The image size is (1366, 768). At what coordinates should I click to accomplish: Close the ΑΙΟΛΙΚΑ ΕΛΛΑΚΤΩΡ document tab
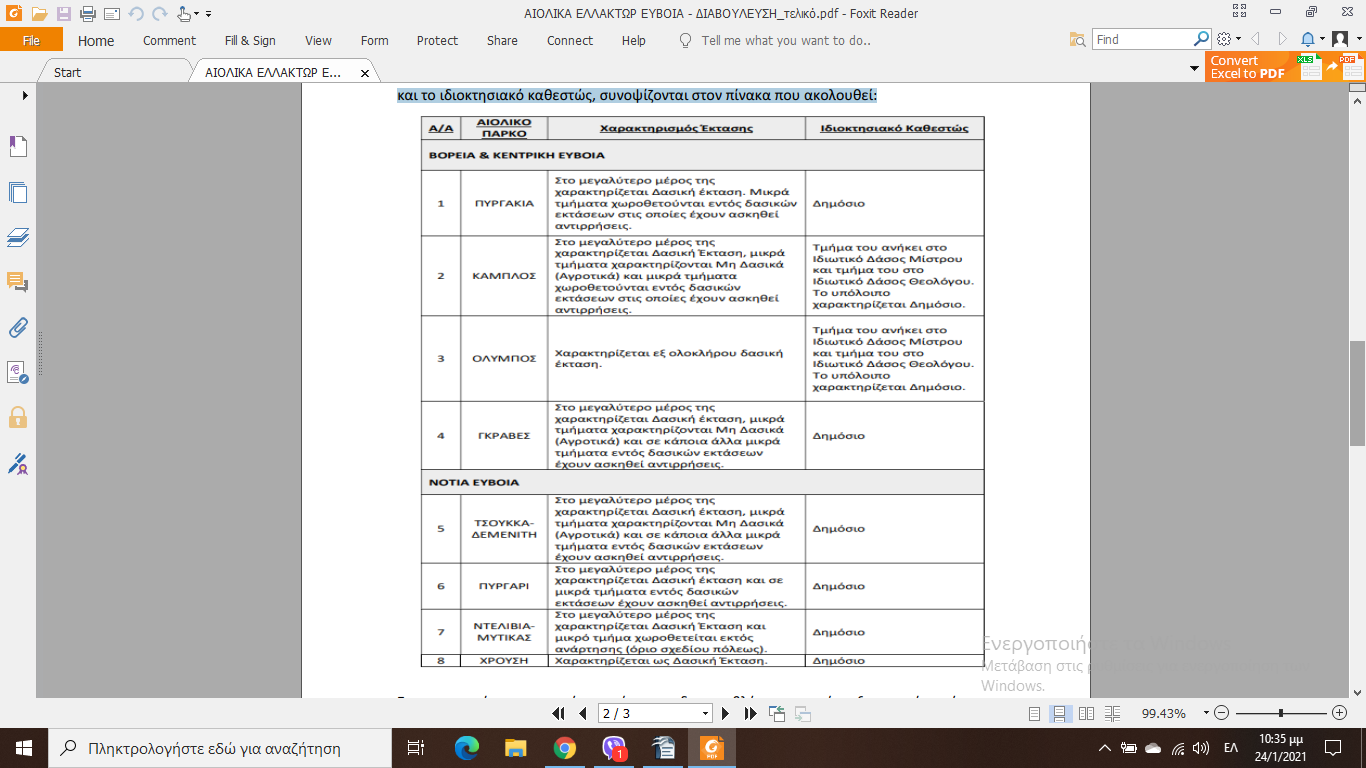365,73
